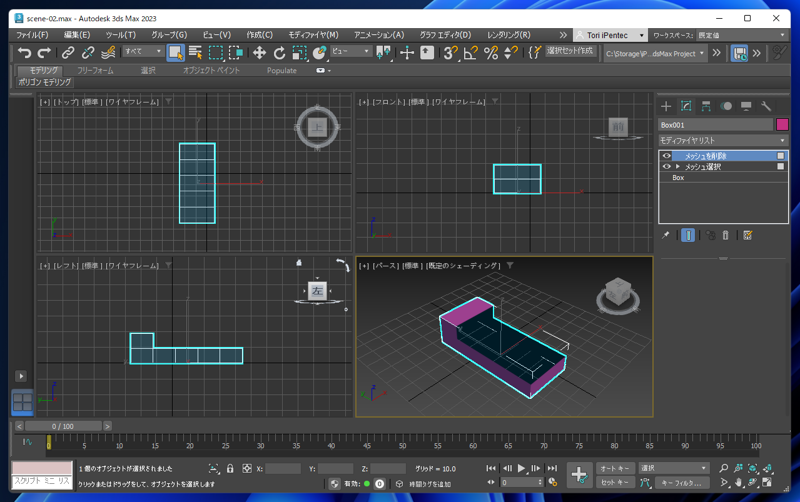Viewport: 800px width, 502px height.
Task: Click the magenta object color swatch
Action: coord(782,125)
